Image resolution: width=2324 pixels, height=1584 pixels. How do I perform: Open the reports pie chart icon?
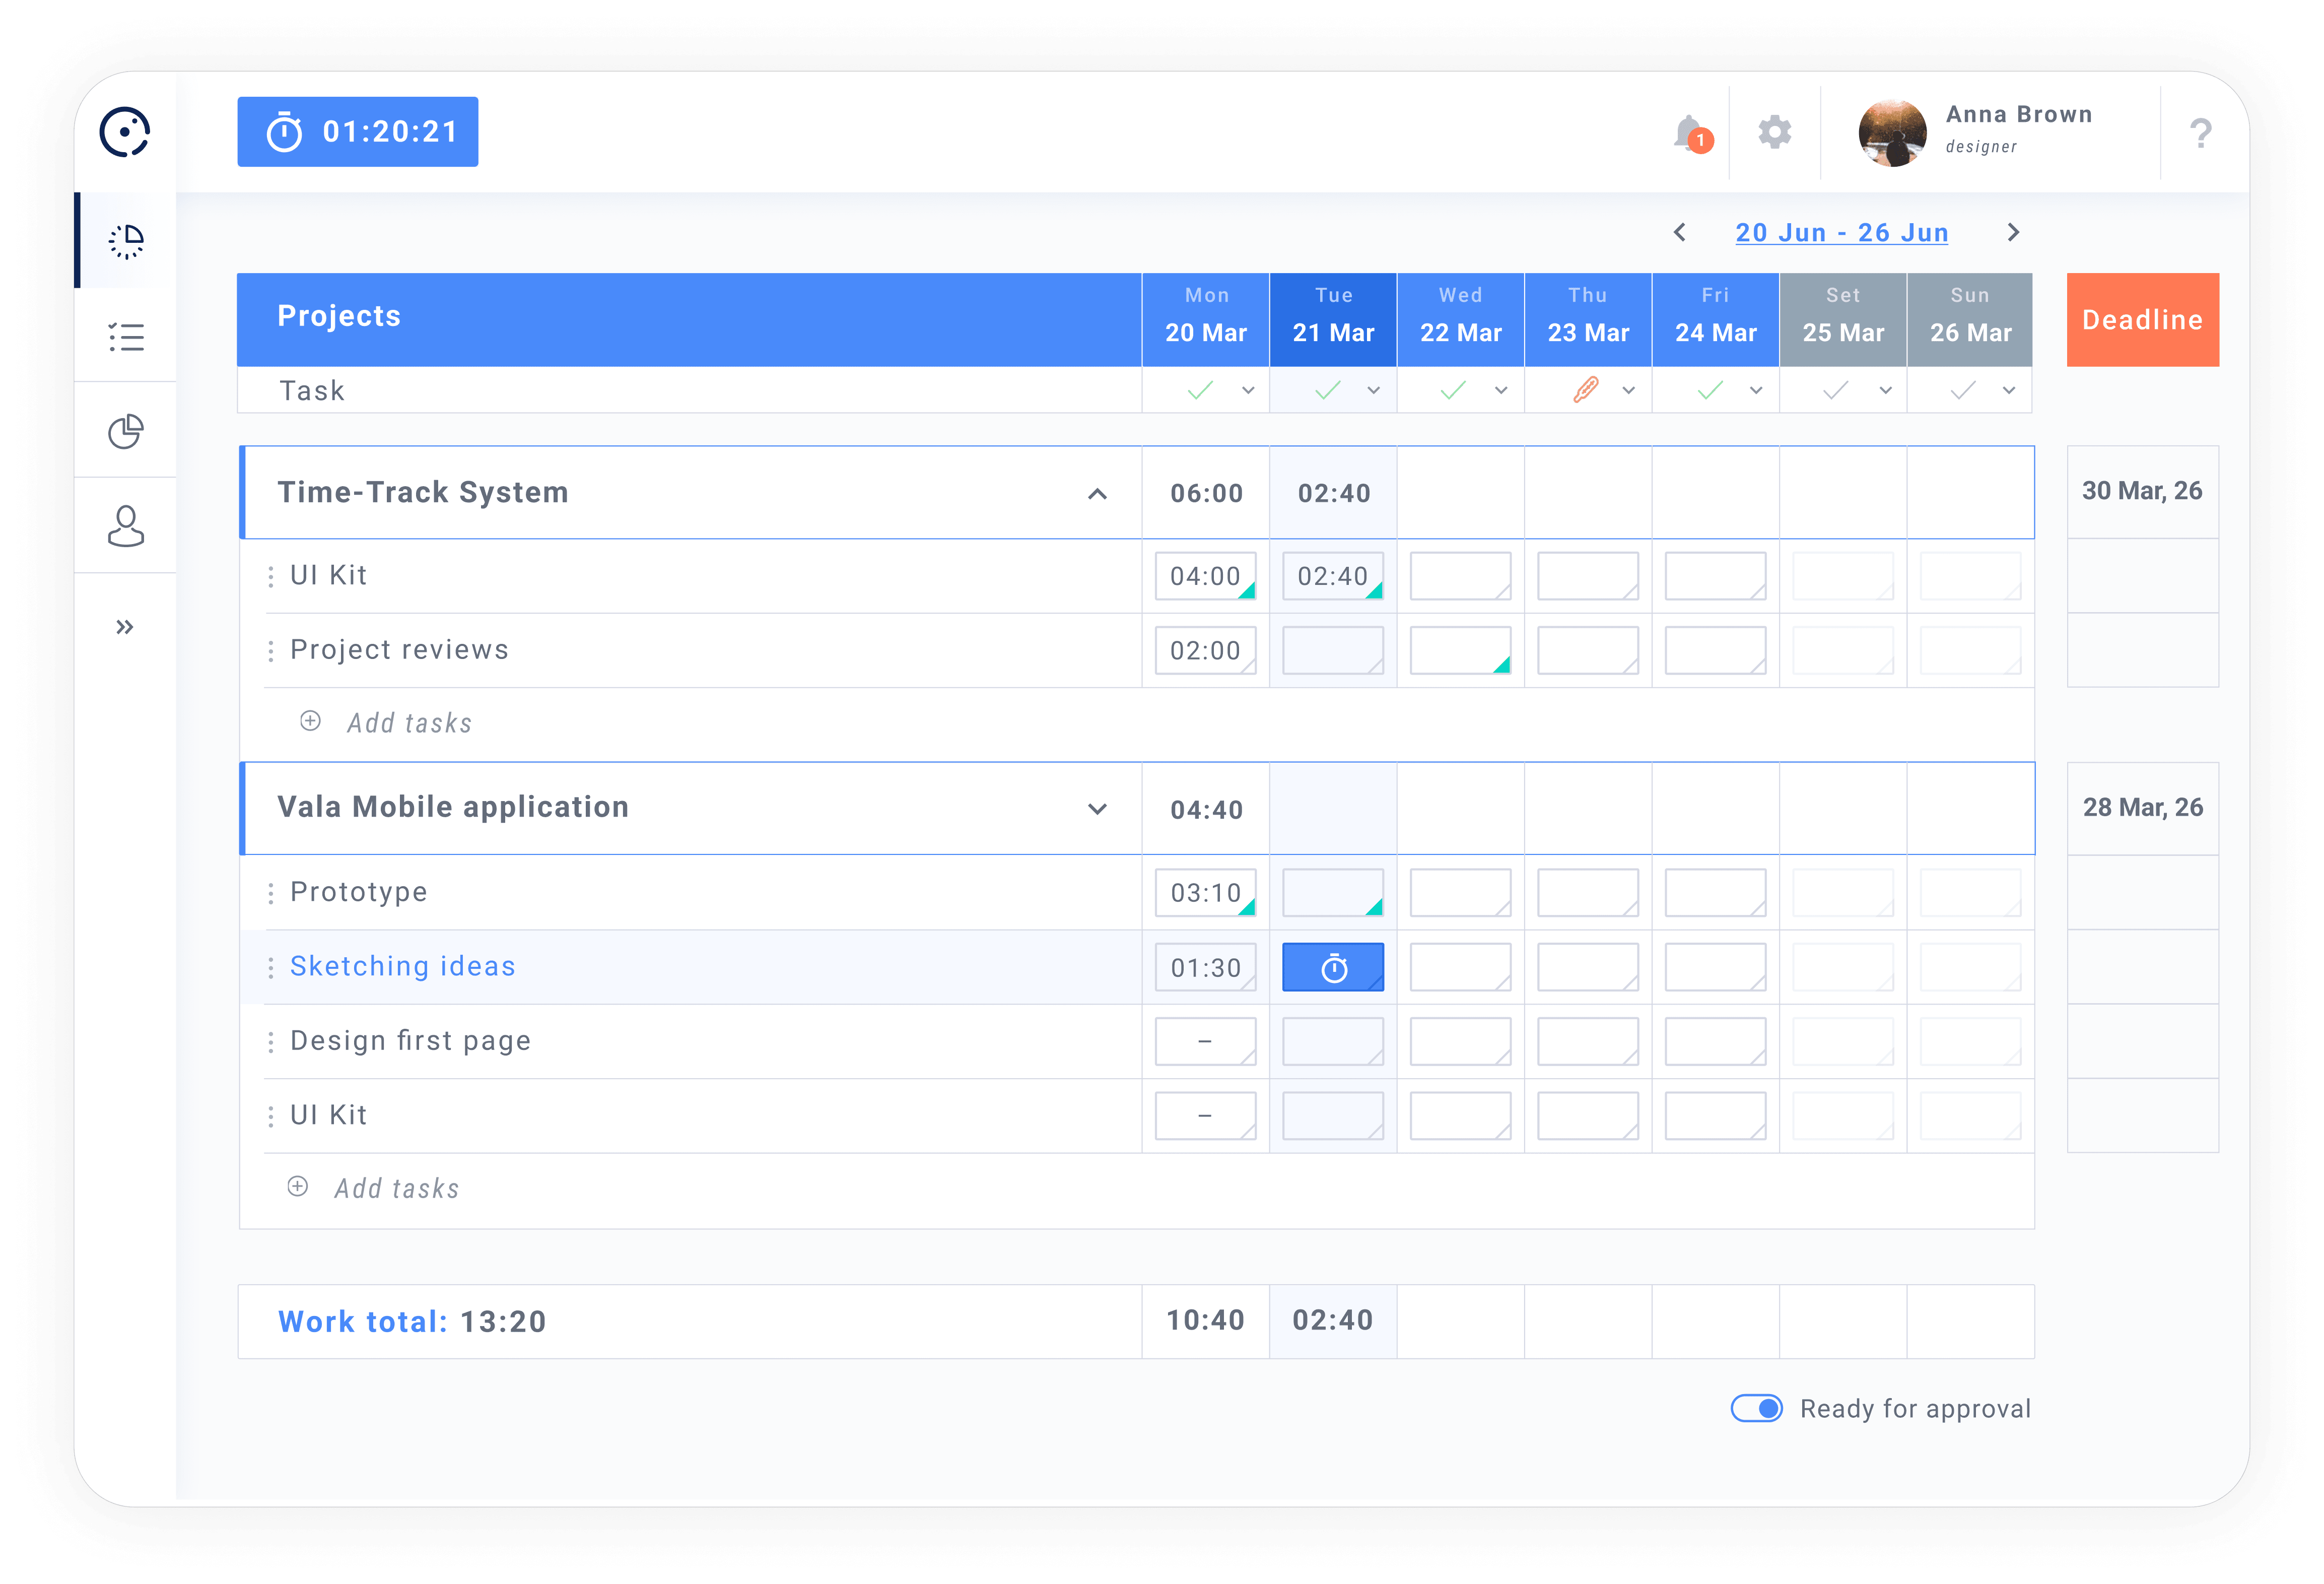pyautogui.click(x=126, y=431)
